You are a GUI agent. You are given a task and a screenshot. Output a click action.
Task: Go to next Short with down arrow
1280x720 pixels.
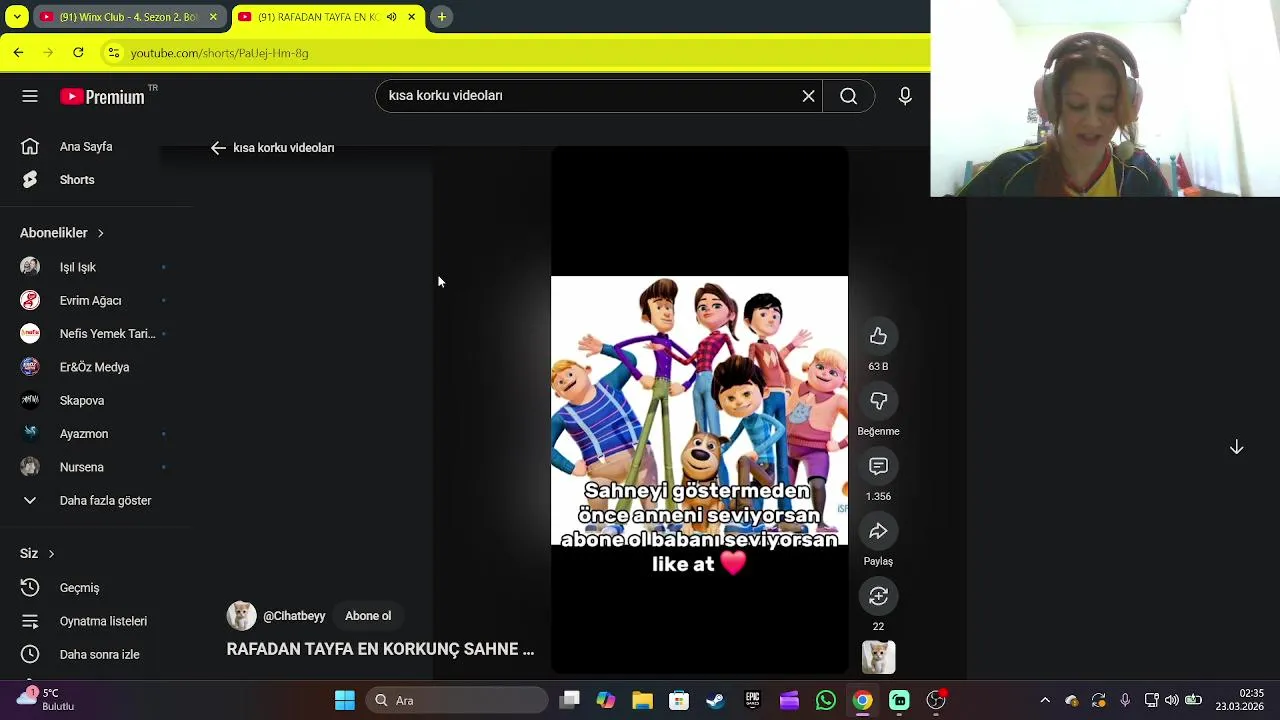(x=1236, y=447)
